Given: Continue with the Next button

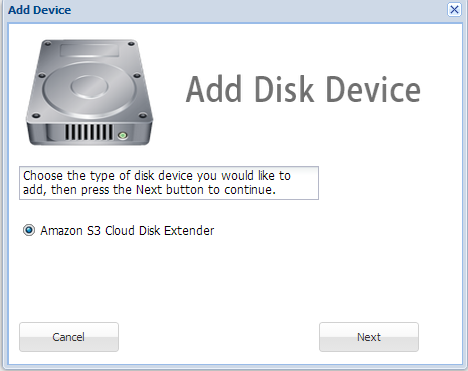Looking at the screenshot, I should (x=369, y=337).
